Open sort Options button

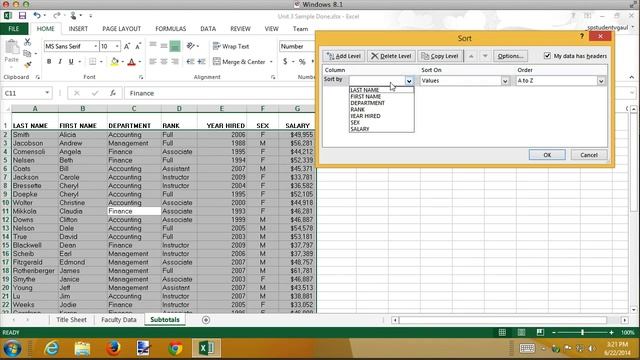pos(510,56)
